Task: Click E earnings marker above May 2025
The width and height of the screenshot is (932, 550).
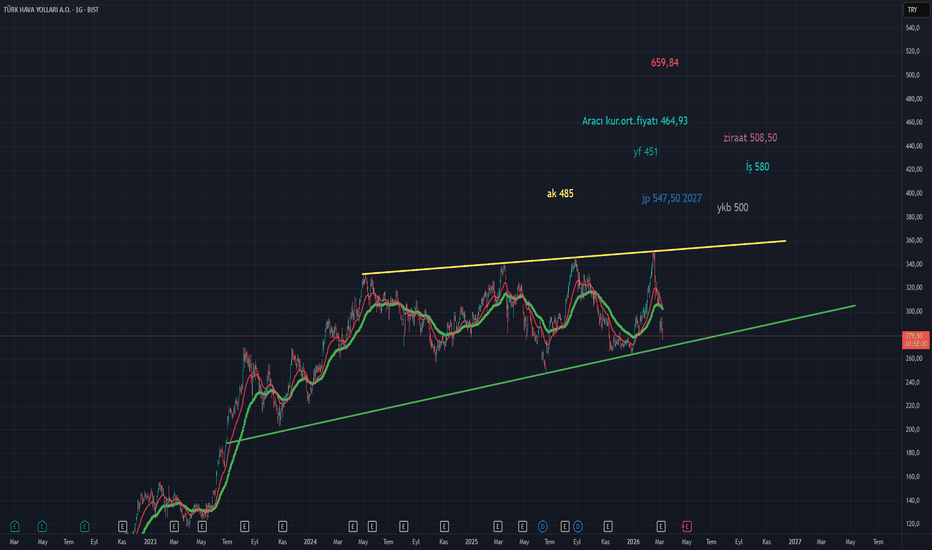Action: click(x=522, y=526)
